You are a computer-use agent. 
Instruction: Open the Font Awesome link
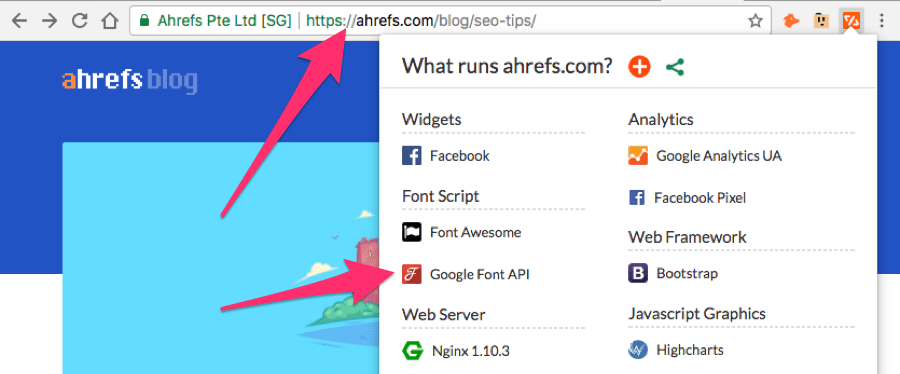click(x=475, y=232)
